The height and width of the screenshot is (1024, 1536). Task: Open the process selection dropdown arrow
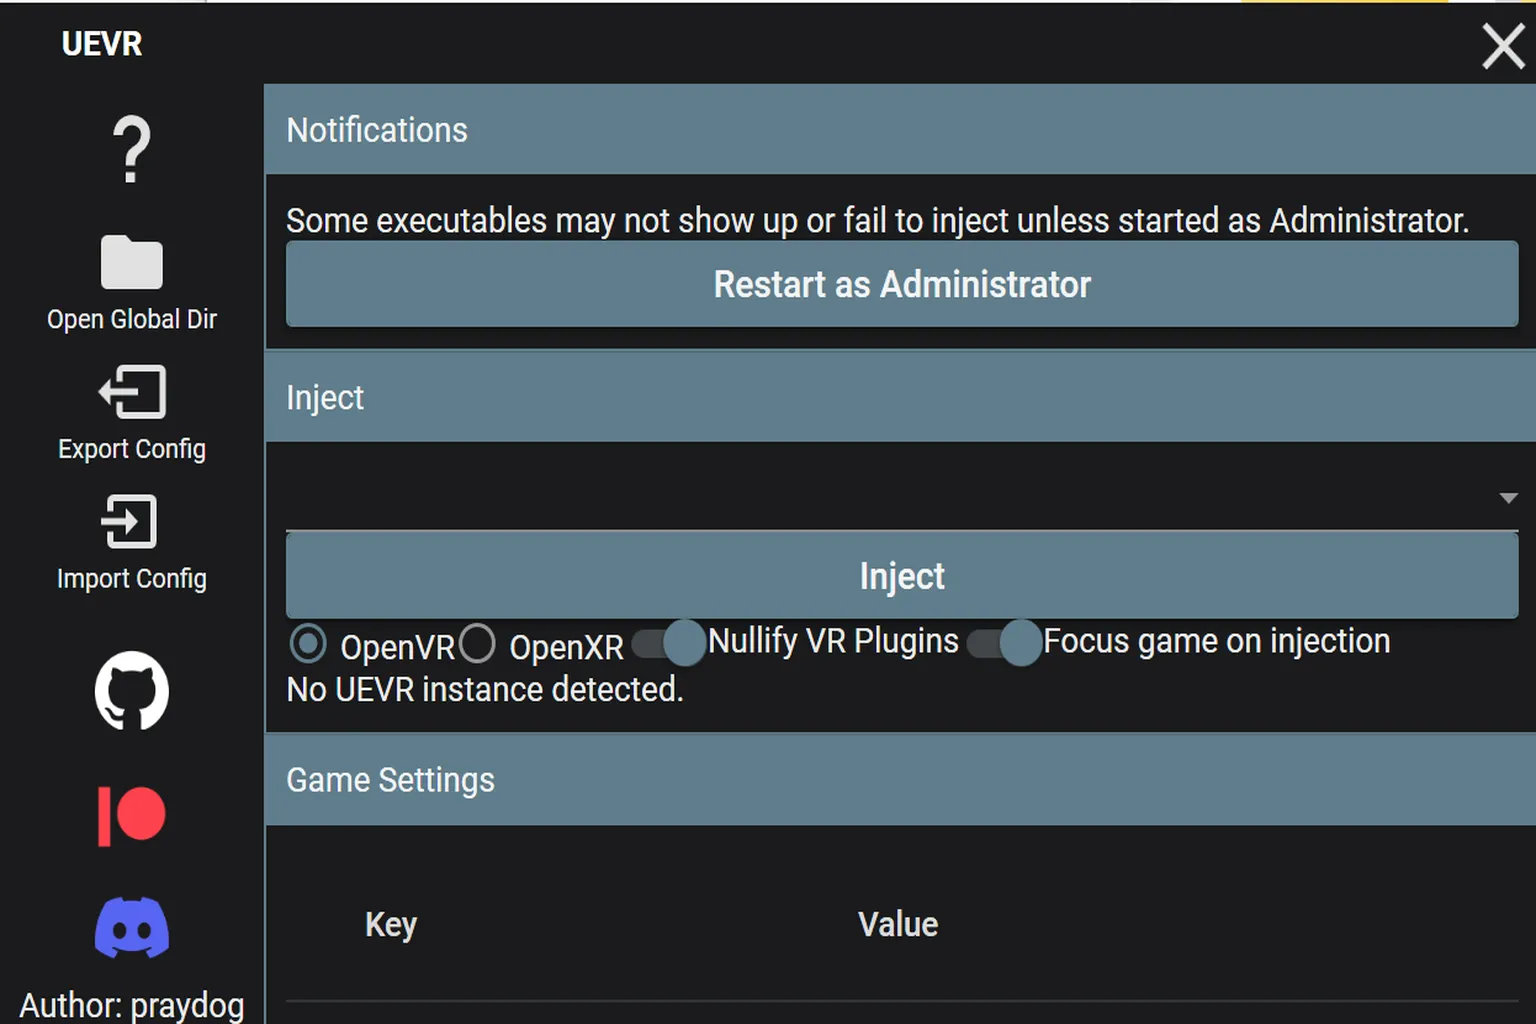point(1508,498)
